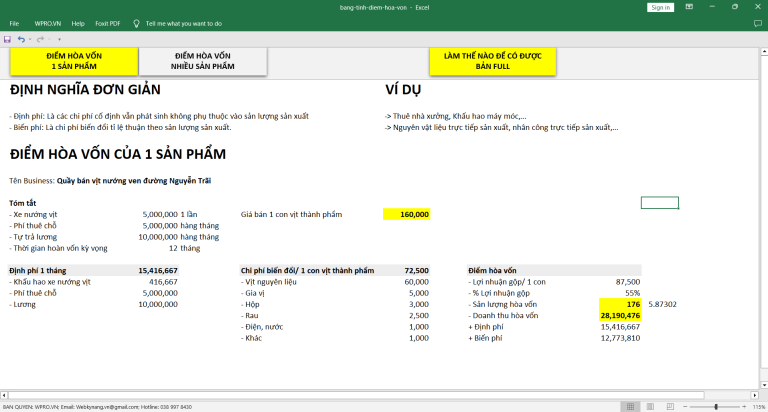Click the Tell me what you want to do box
This screenshot has width=768, height=412.
tap(183, 22)
